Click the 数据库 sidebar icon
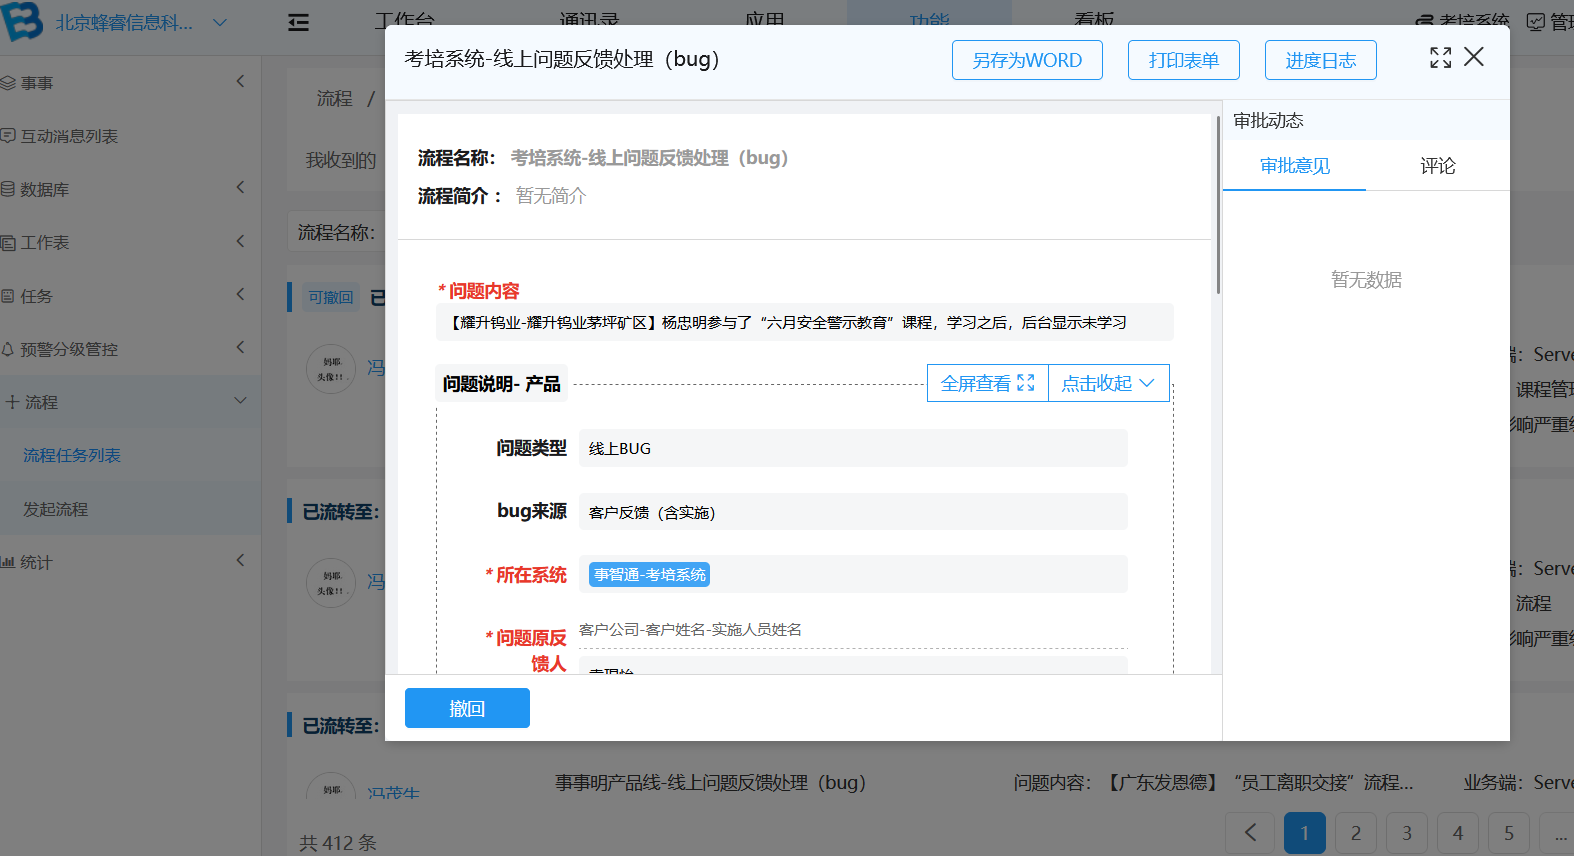1574x856 pixels. (8, 189)
